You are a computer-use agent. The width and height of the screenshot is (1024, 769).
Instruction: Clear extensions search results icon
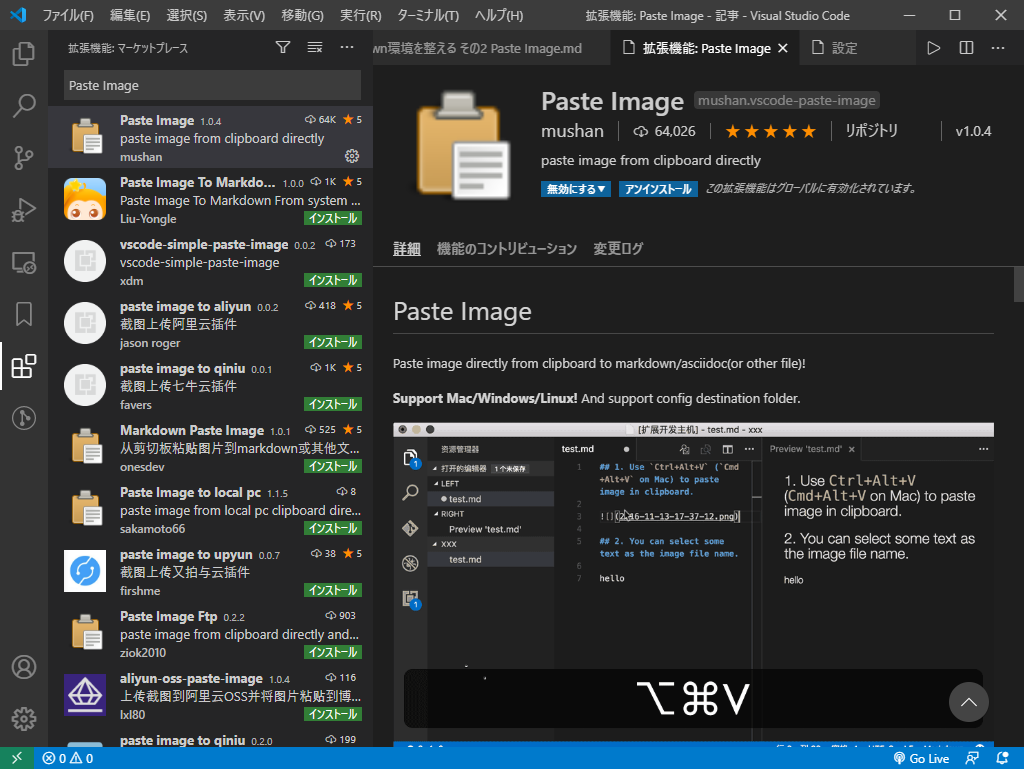(x=315, y=47)
